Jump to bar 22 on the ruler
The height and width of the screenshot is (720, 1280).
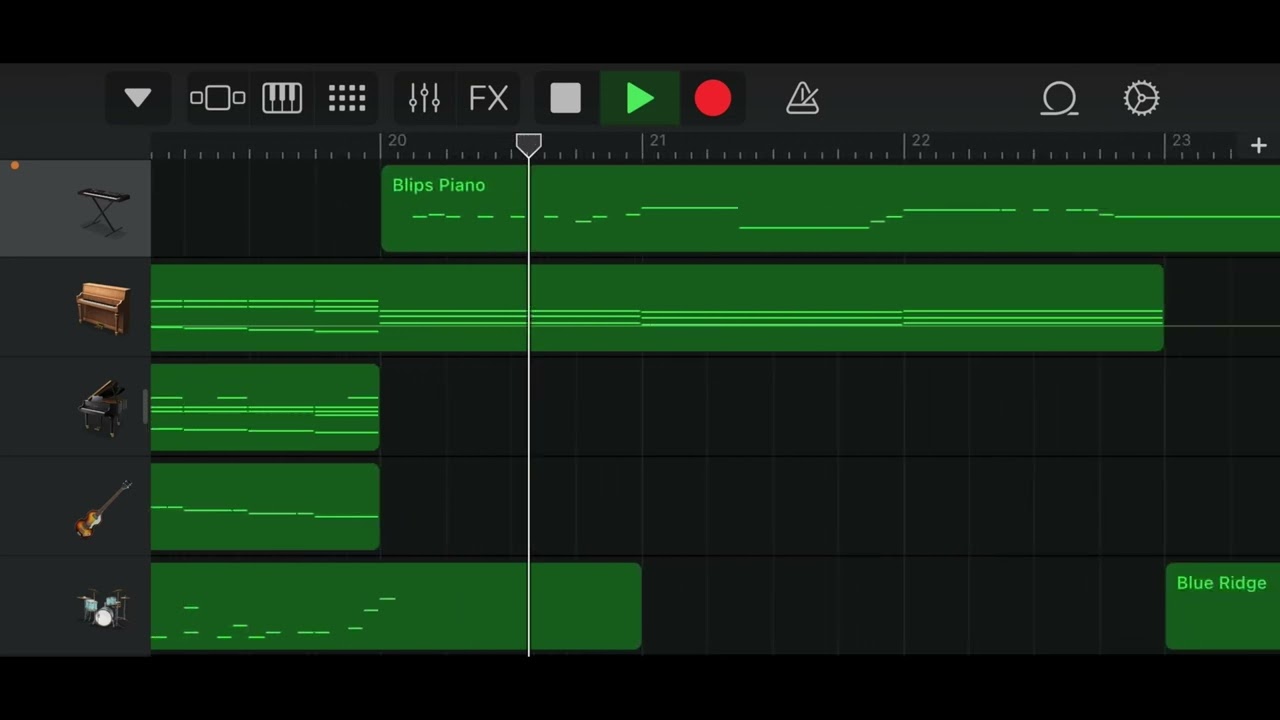(921, 141)
